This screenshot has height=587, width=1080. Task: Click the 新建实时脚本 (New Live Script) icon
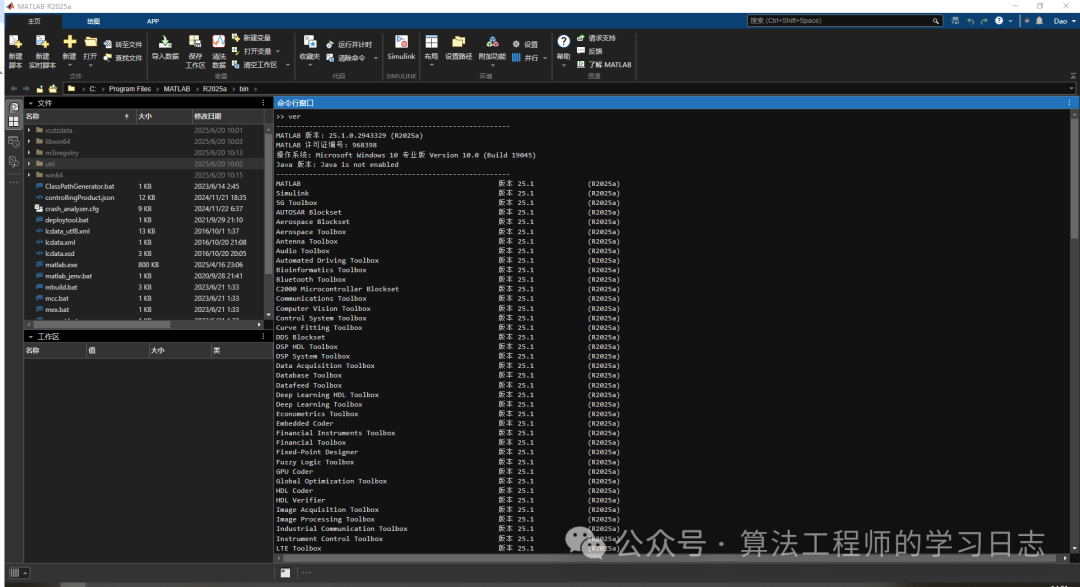click(42, 43)
